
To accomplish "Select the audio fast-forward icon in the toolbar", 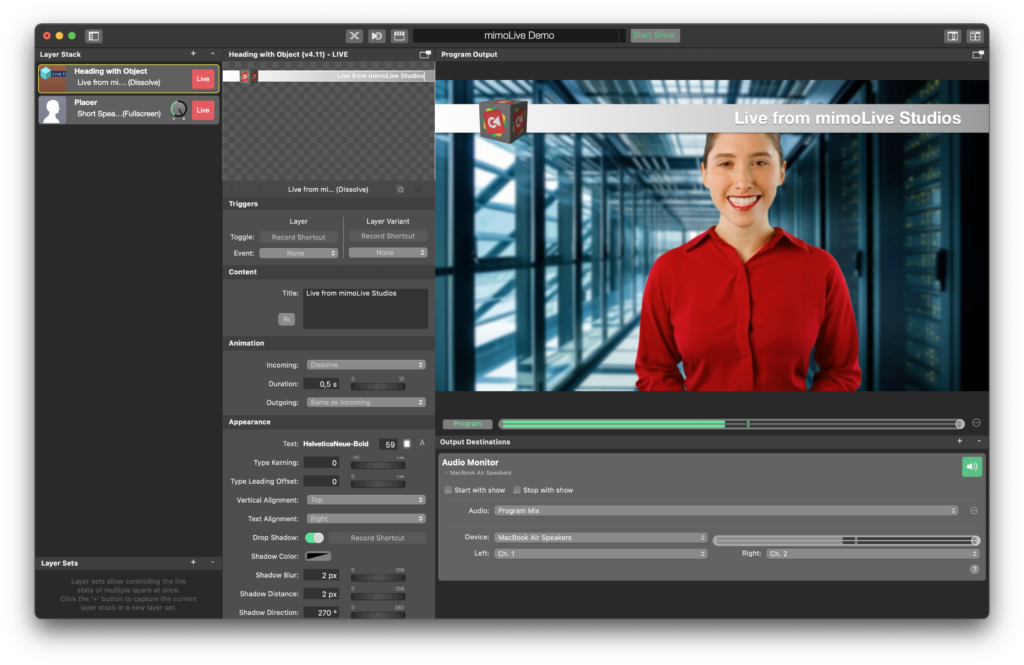I will pos(375,35).
